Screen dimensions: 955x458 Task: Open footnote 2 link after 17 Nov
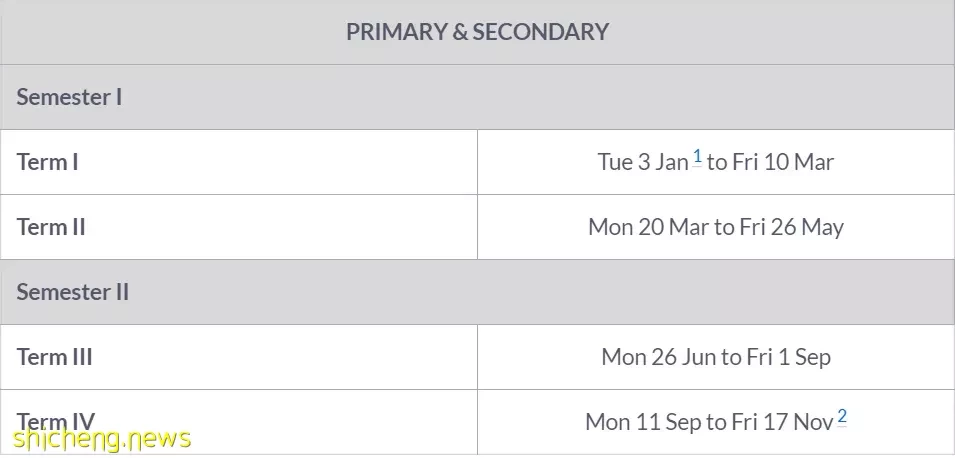tap(842, 417)
